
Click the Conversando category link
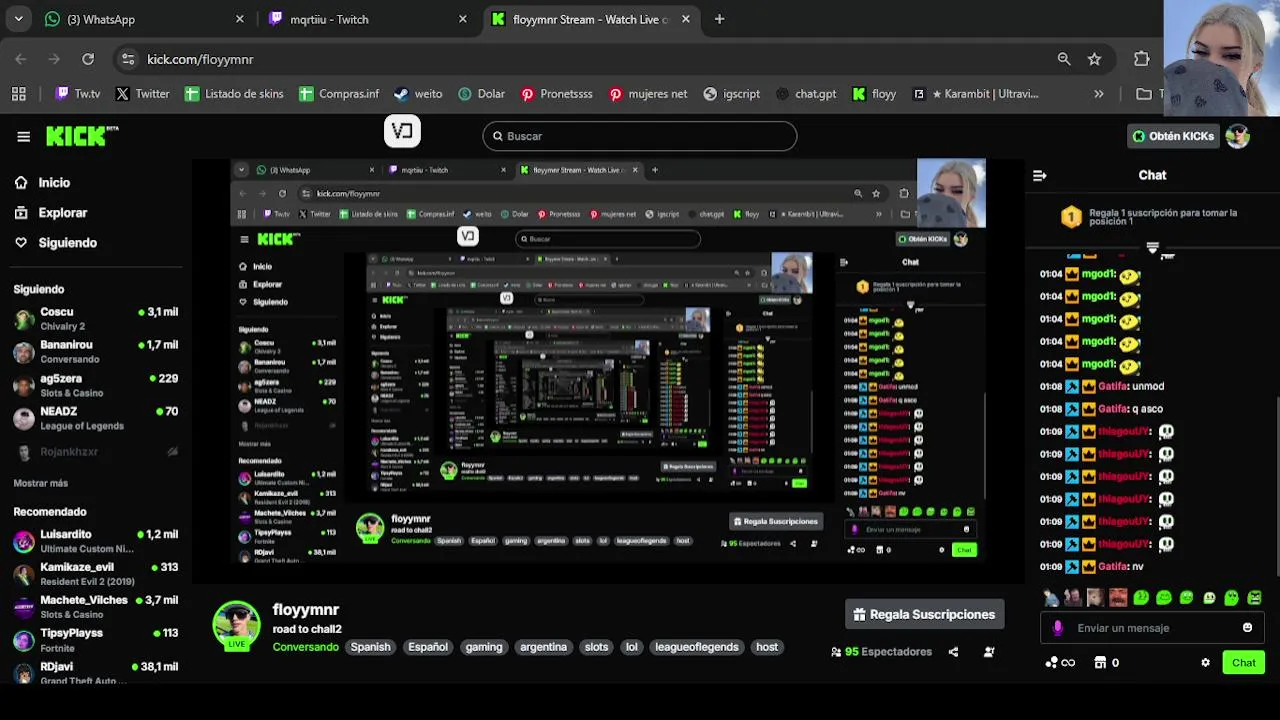[305, 647]
